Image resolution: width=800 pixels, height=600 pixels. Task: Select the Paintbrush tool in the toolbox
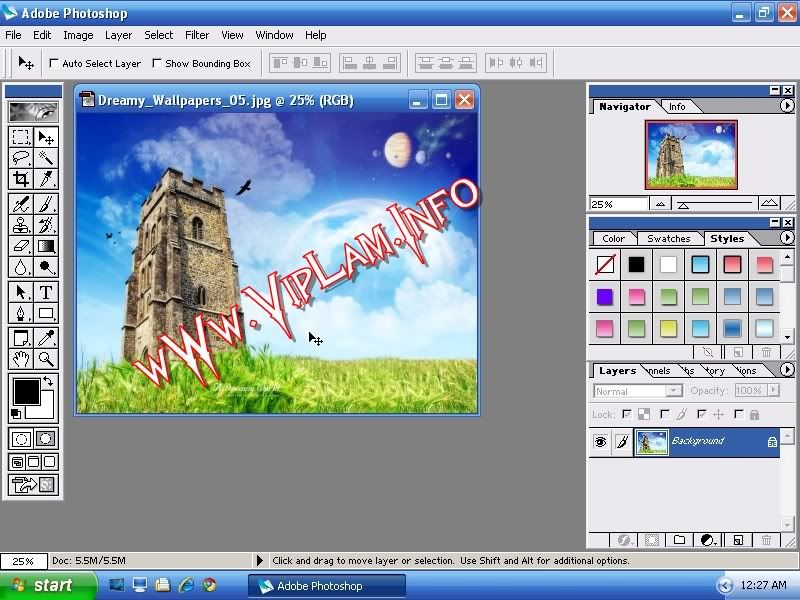pyautogui.click(x=46, y=204)
